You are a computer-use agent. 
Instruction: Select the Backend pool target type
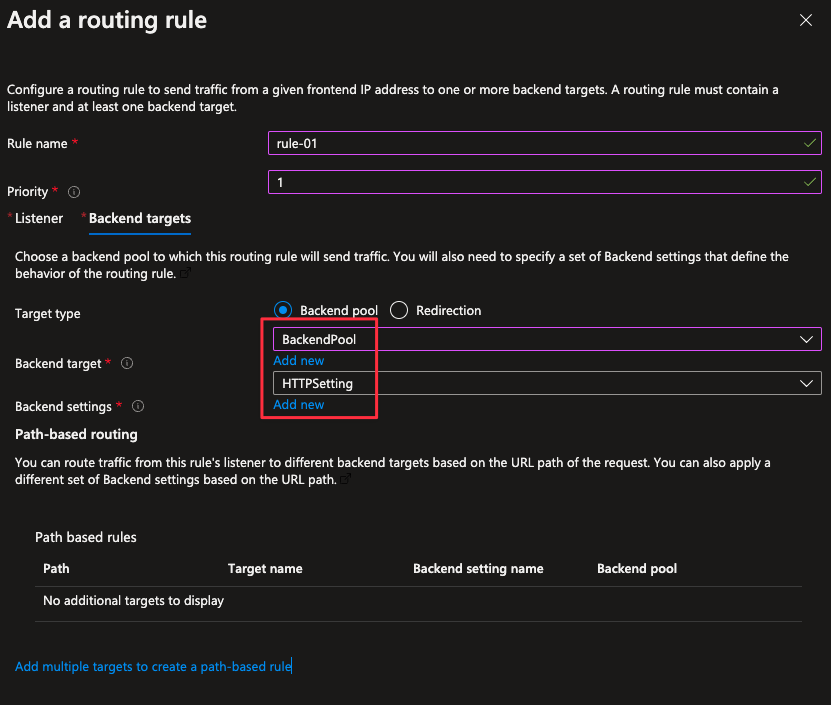(x=283, y=311)
